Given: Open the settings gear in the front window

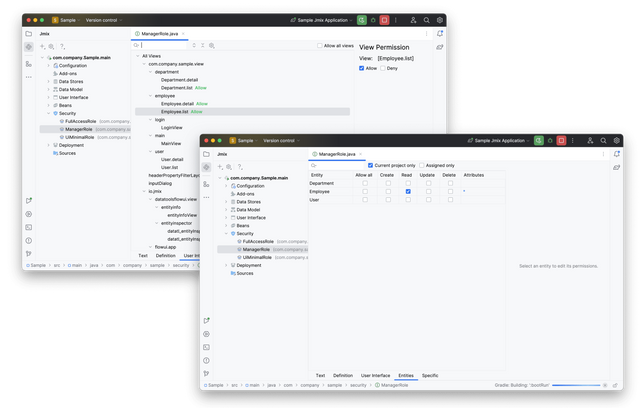Looking at the screenshot, I should click(616, 140).
